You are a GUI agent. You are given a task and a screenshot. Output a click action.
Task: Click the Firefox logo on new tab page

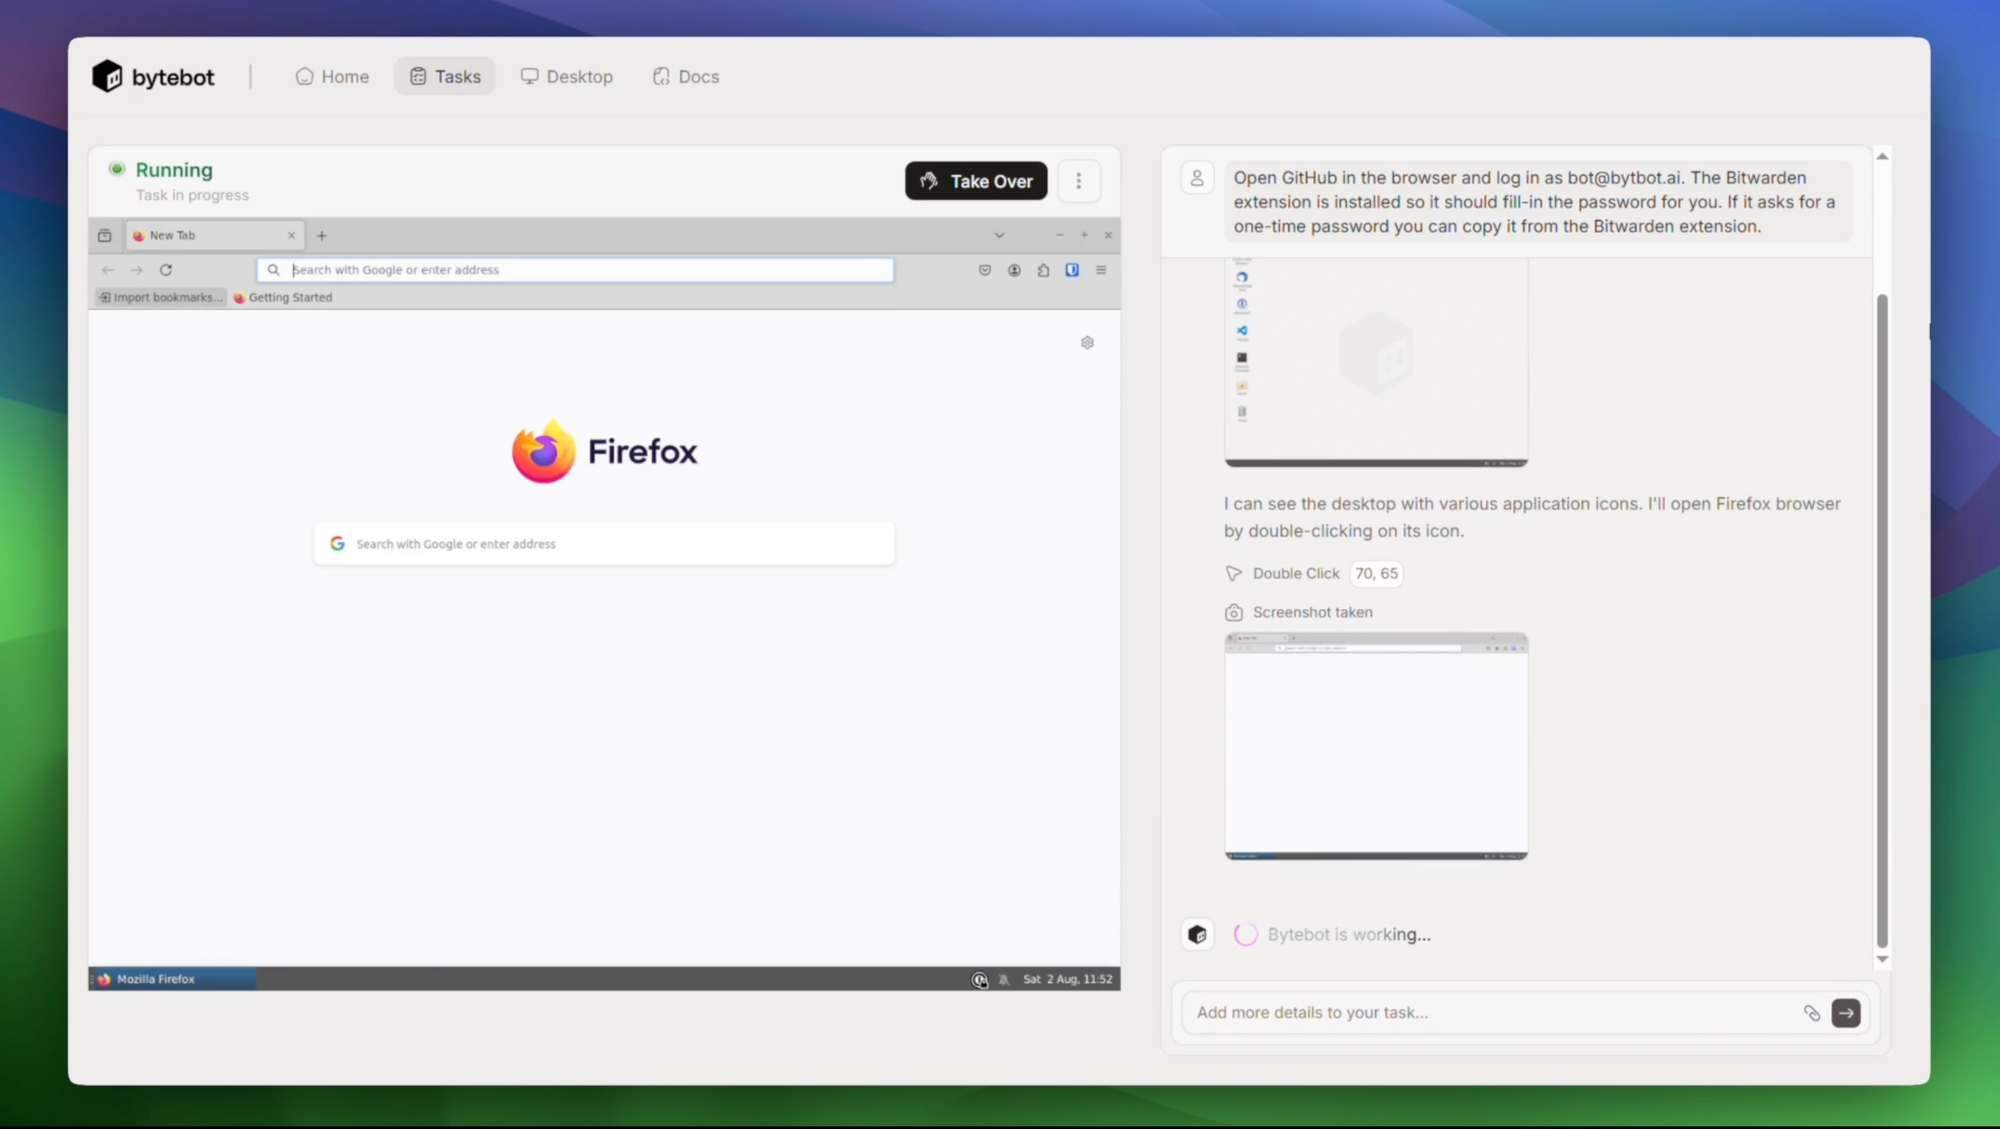pyautogui.click(x=604, y=451)
